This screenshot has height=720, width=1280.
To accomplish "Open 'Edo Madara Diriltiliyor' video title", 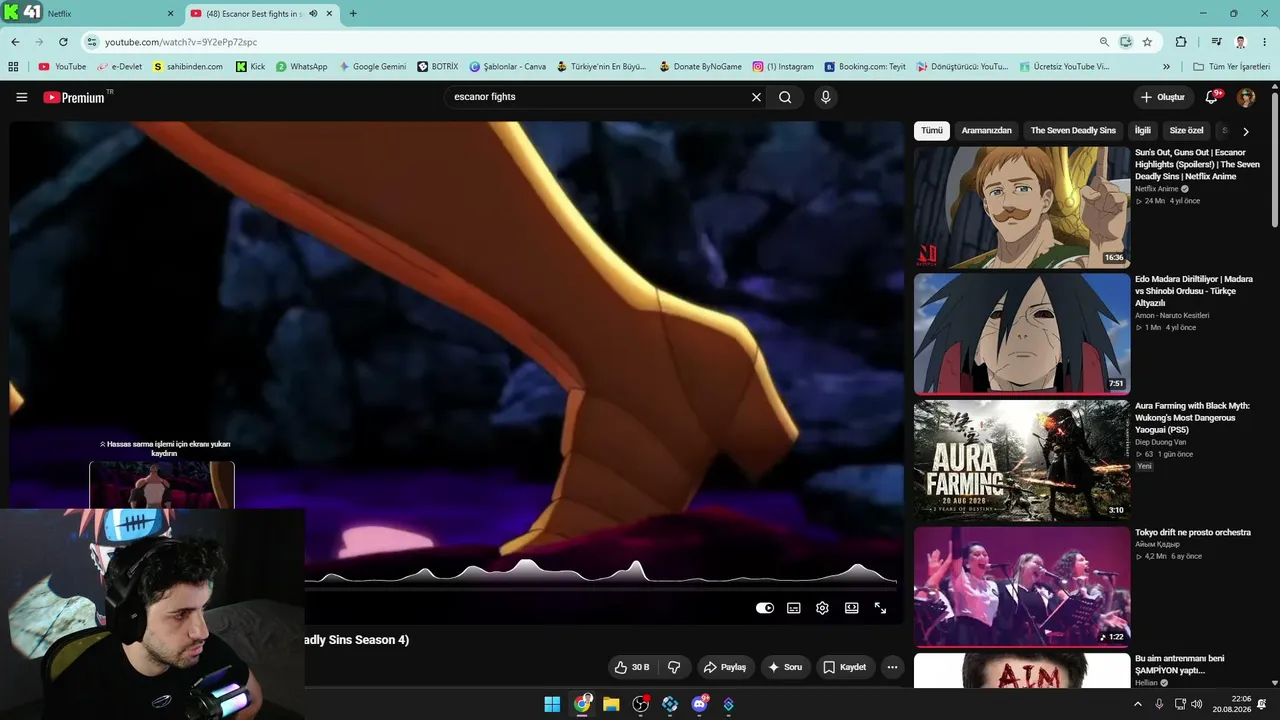I will (x=1194, y=291).
